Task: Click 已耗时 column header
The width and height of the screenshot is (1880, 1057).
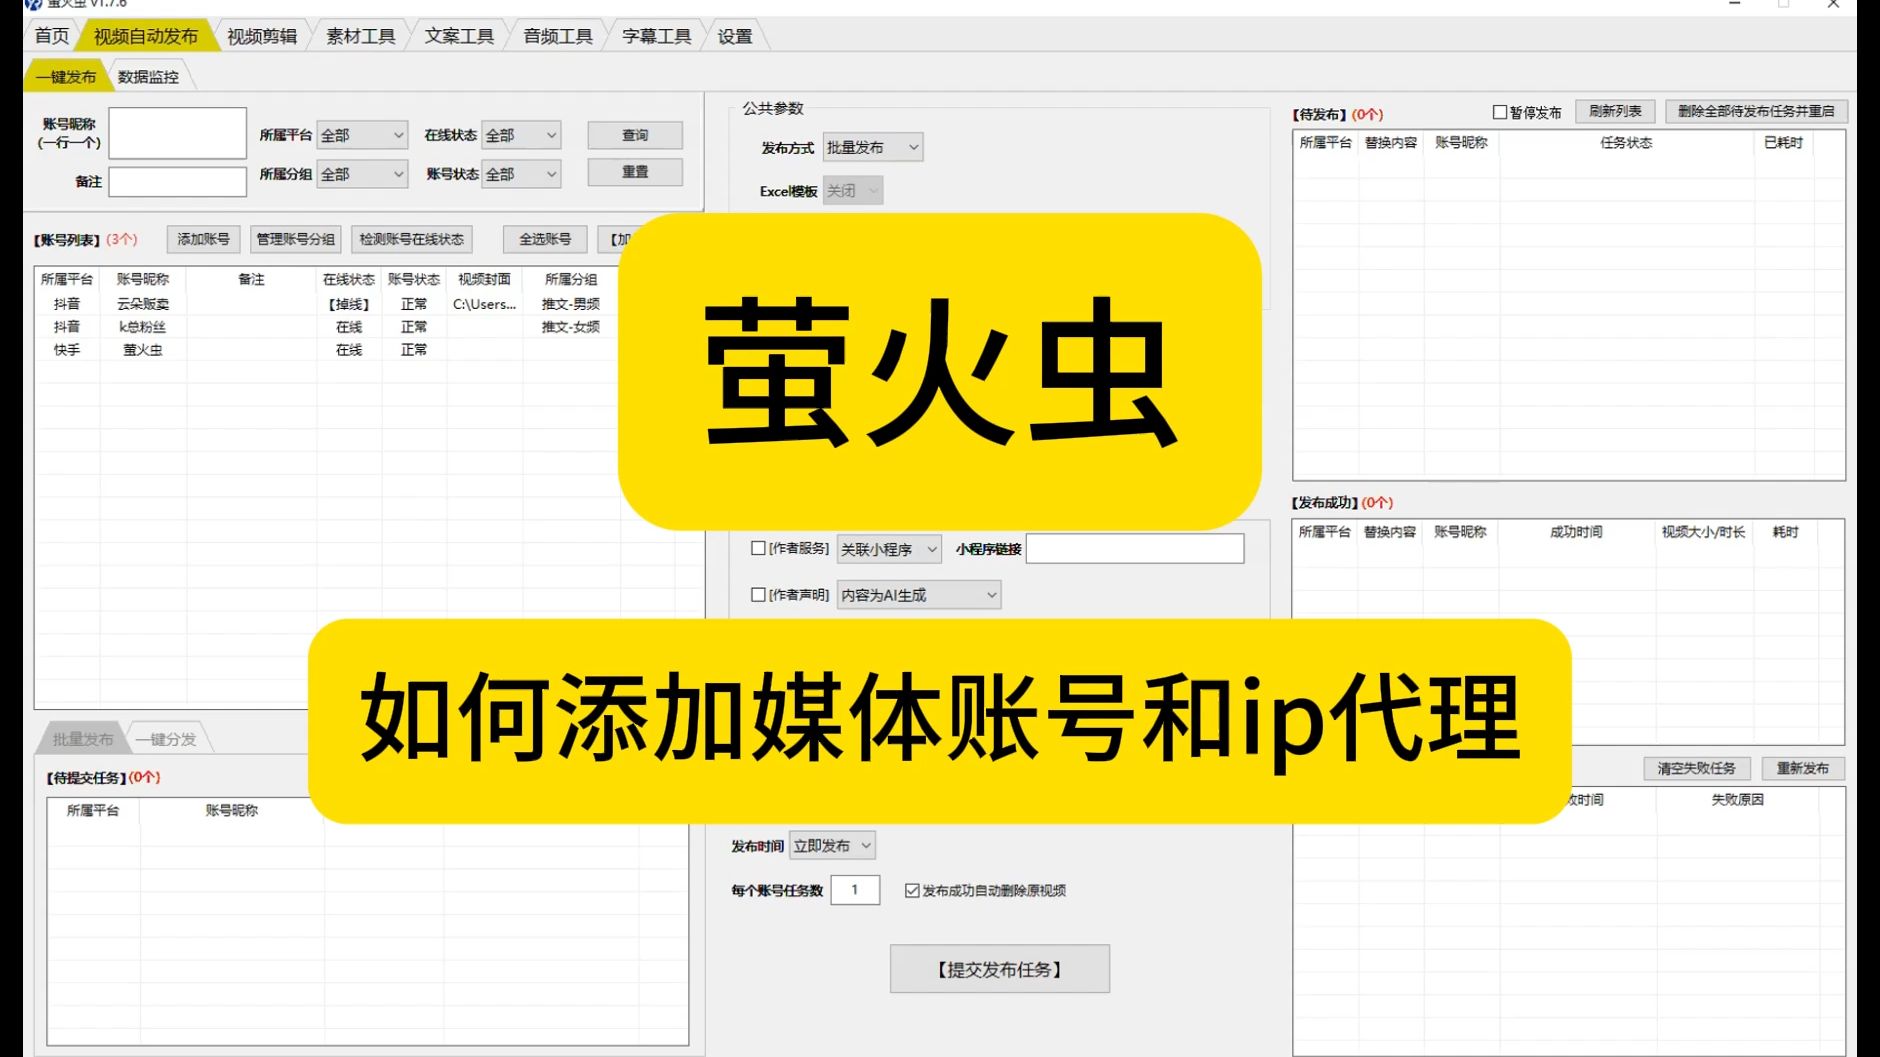Action: [1783, 143]
